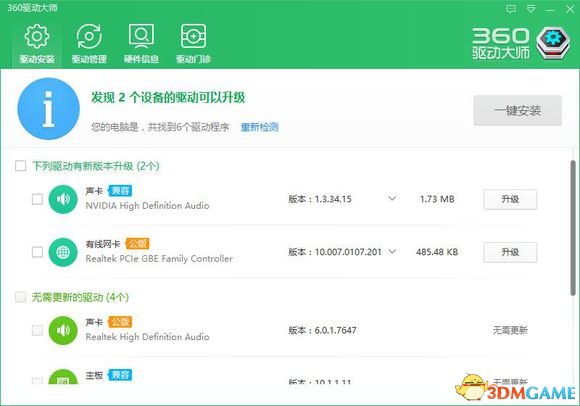Click the wired network card globe icon
This screenshot has width=580, height=406.
click(63, 252)
